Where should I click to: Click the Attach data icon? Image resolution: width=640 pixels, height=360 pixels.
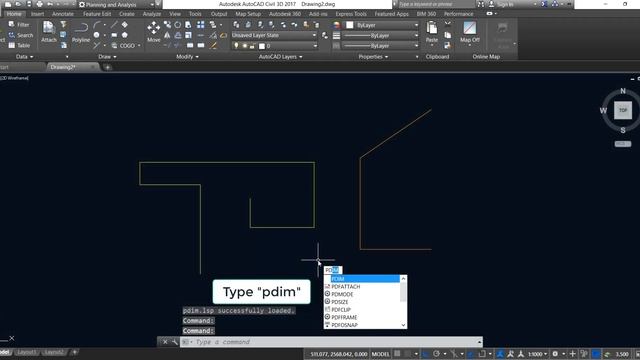(x=49, y=32)
